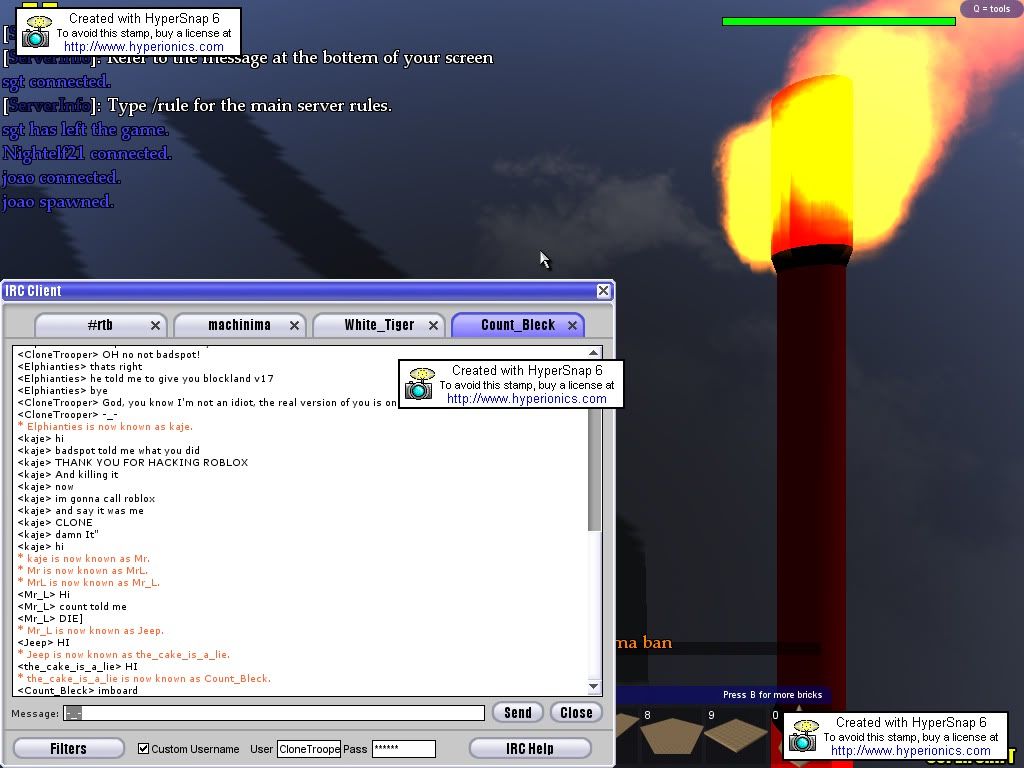Image resolution: width=1024 pixels, height=768 pixels.
Task: Toggle the Custom Username checkbox
Action: (x=143, y=749)
